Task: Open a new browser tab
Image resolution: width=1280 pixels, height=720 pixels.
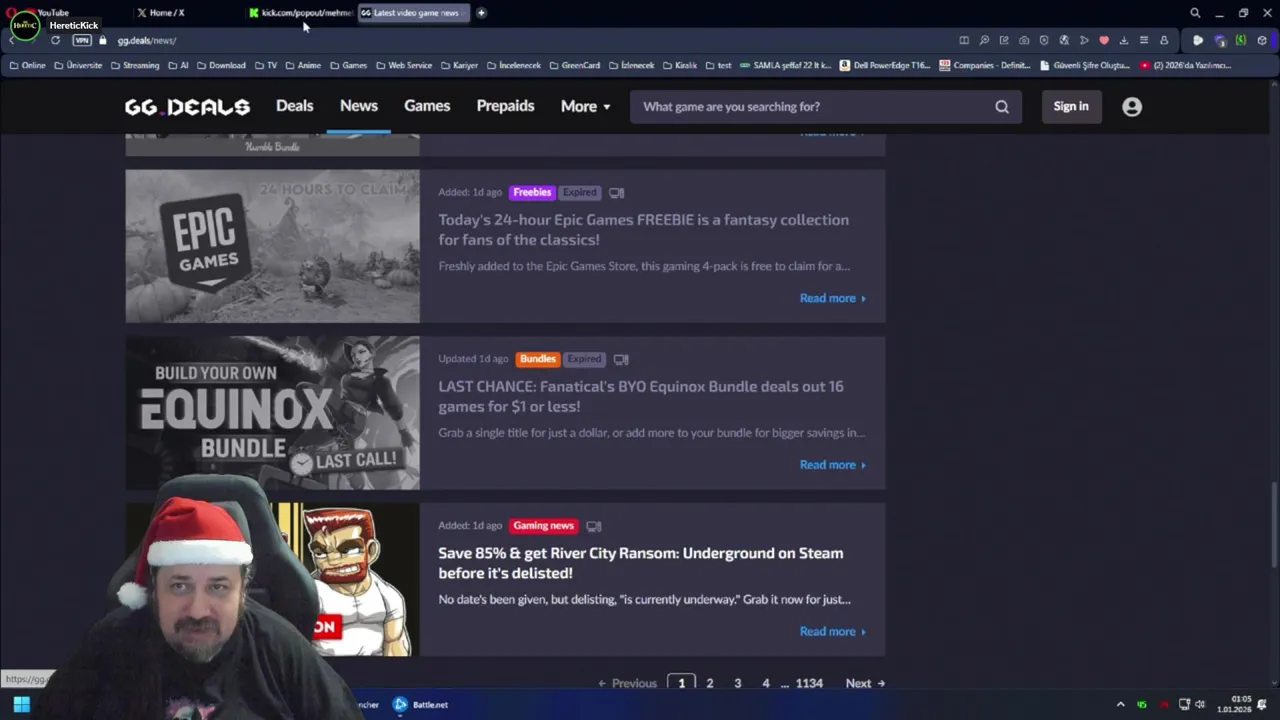Action: [481, 13]
